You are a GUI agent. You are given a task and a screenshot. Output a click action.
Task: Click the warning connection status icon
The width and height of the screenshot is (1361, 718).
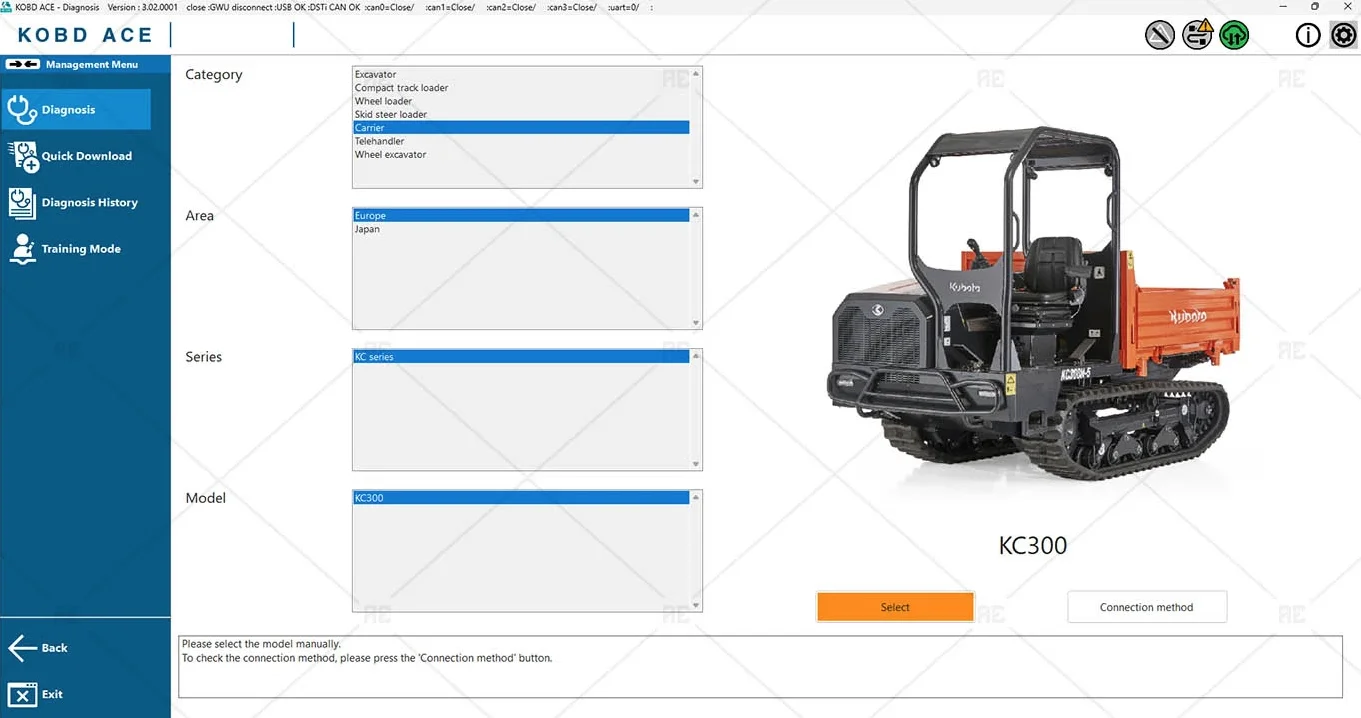click(x=1197, y=35)
